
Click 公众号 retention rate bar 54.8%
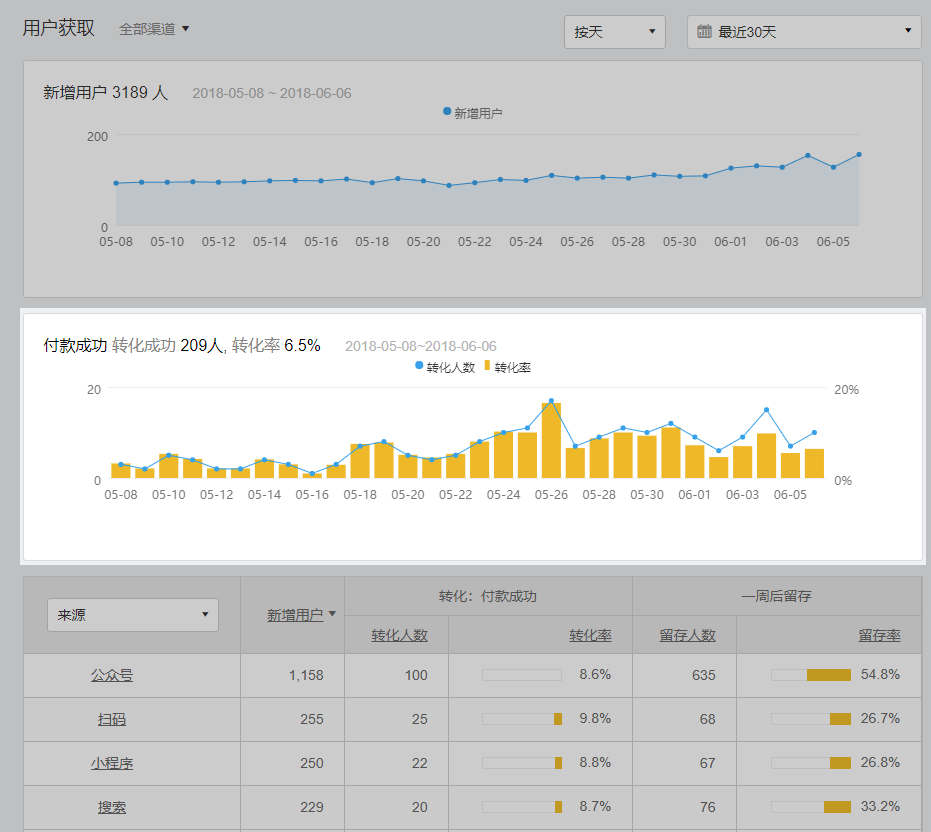click(x=828, y=675)
